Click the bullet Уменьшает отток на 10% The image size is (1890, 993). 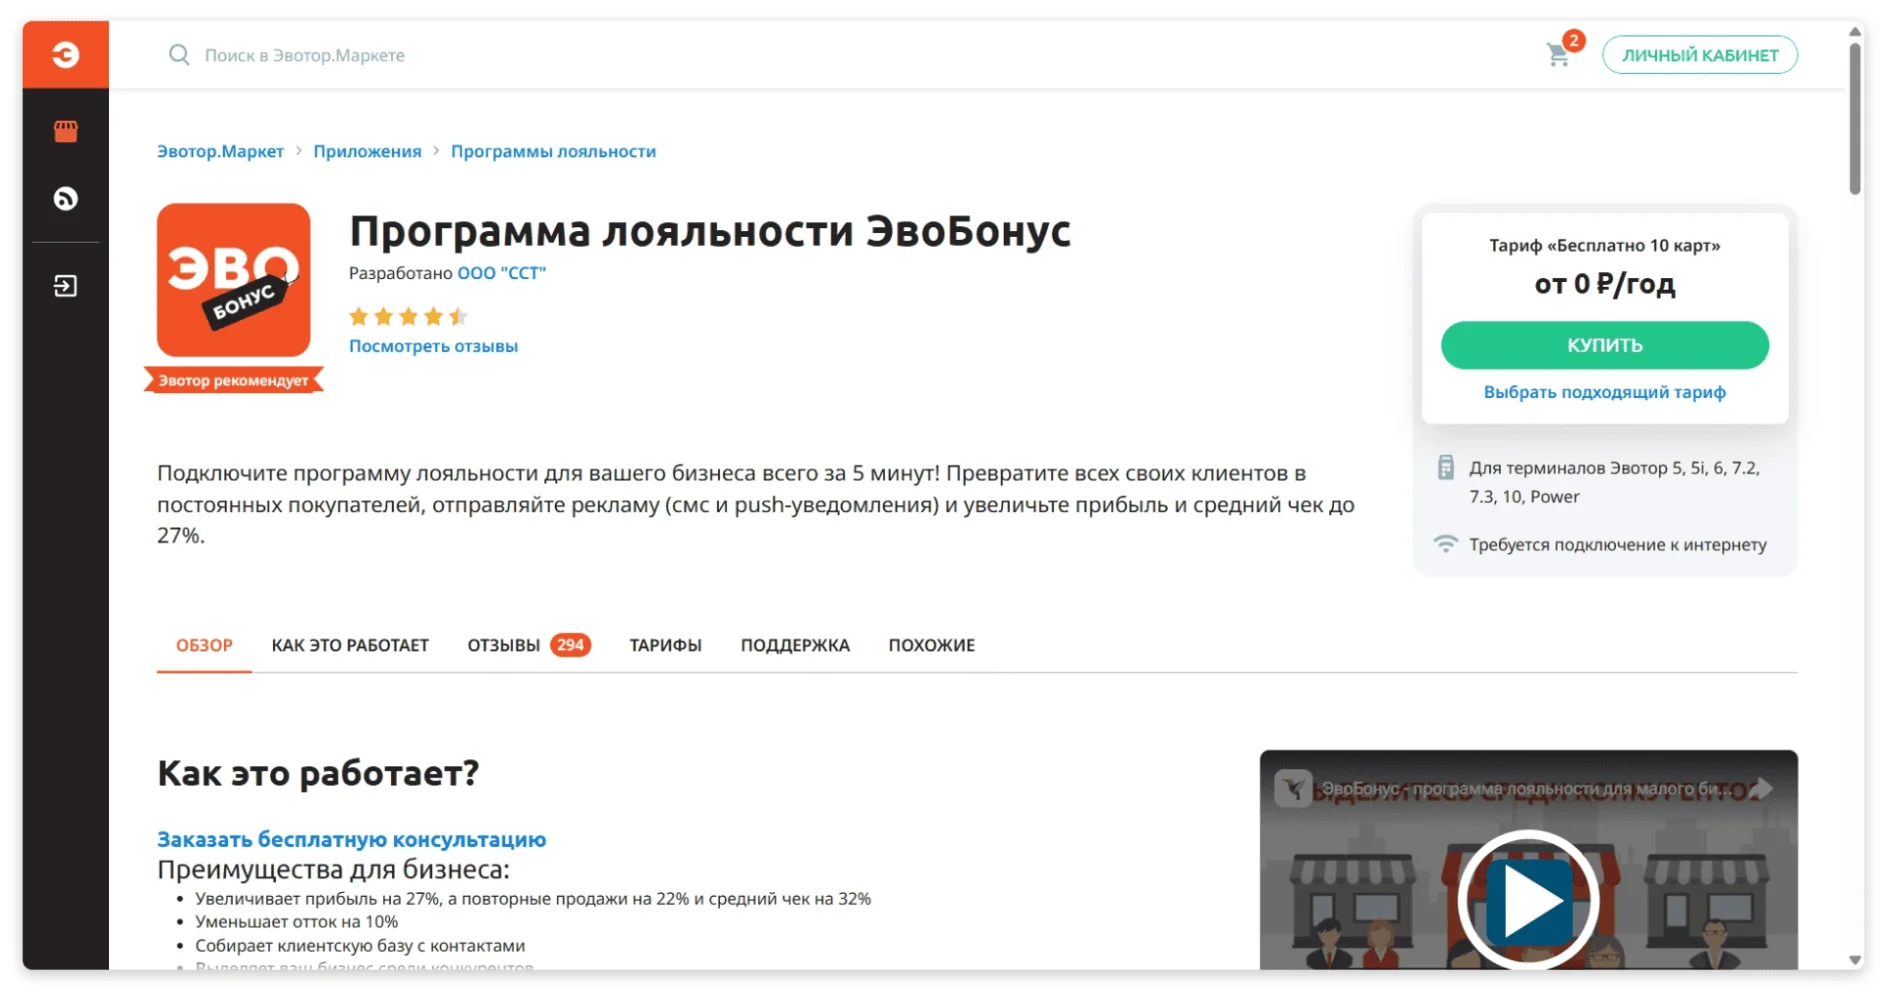pyautogui.click(x=296, y=921)
